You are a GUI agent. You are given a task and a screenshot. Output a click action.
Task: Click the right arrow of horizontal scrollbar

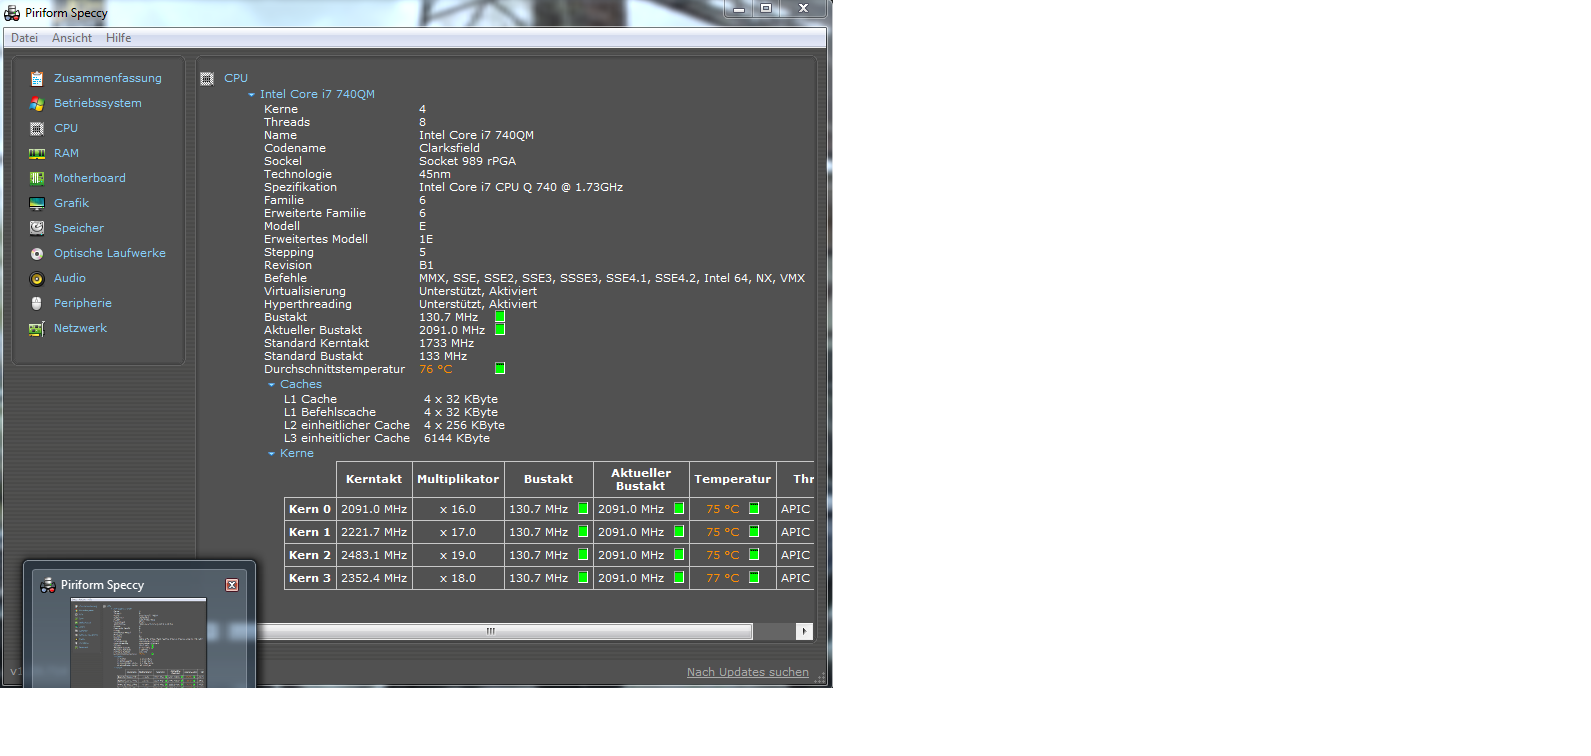coord(804,631)
